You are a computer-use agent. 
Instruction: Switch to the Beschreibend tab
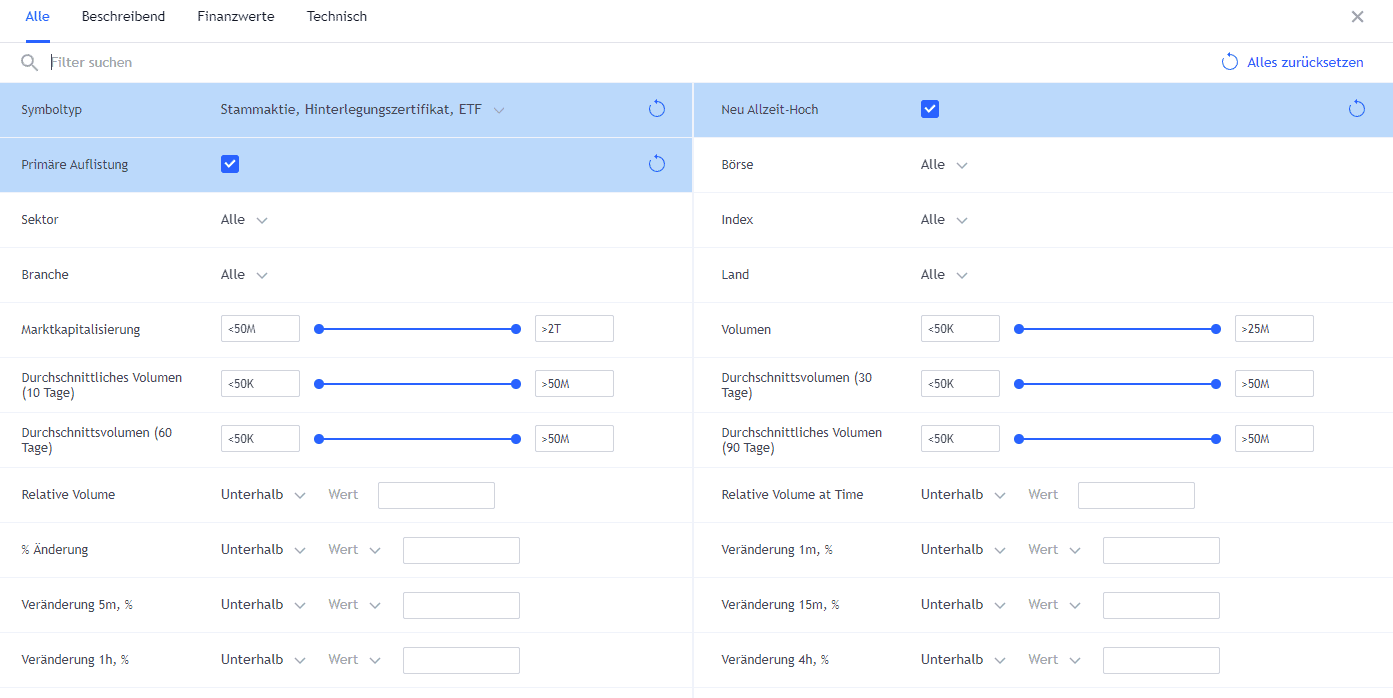point(123,17)
